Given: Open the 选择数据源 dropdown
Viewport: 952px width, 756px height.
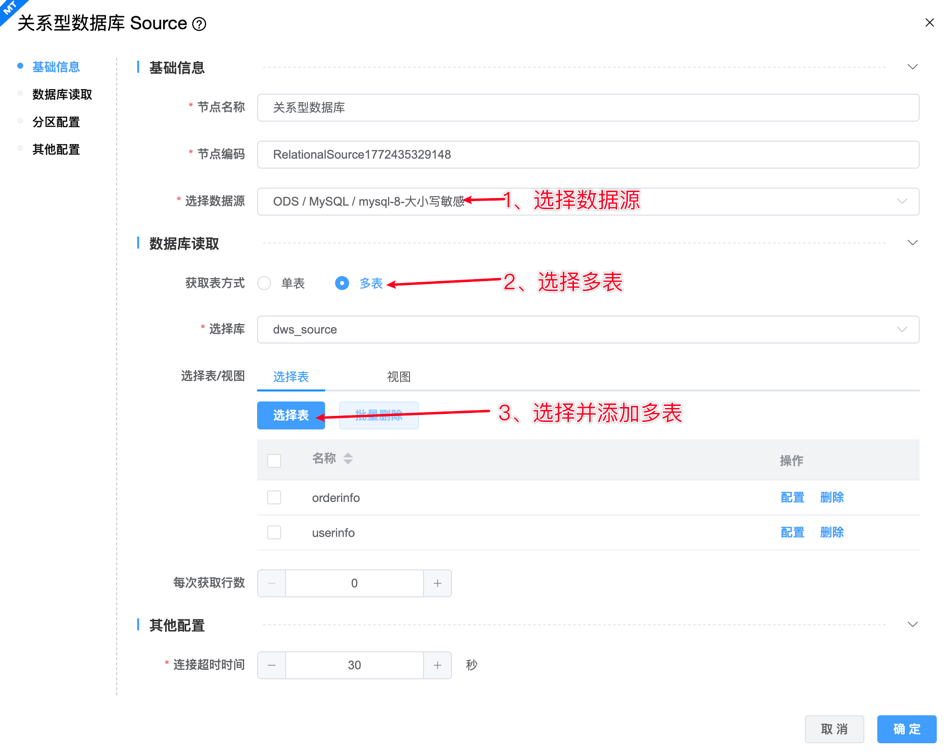Looking at the screenshot, I should [588, 201].
